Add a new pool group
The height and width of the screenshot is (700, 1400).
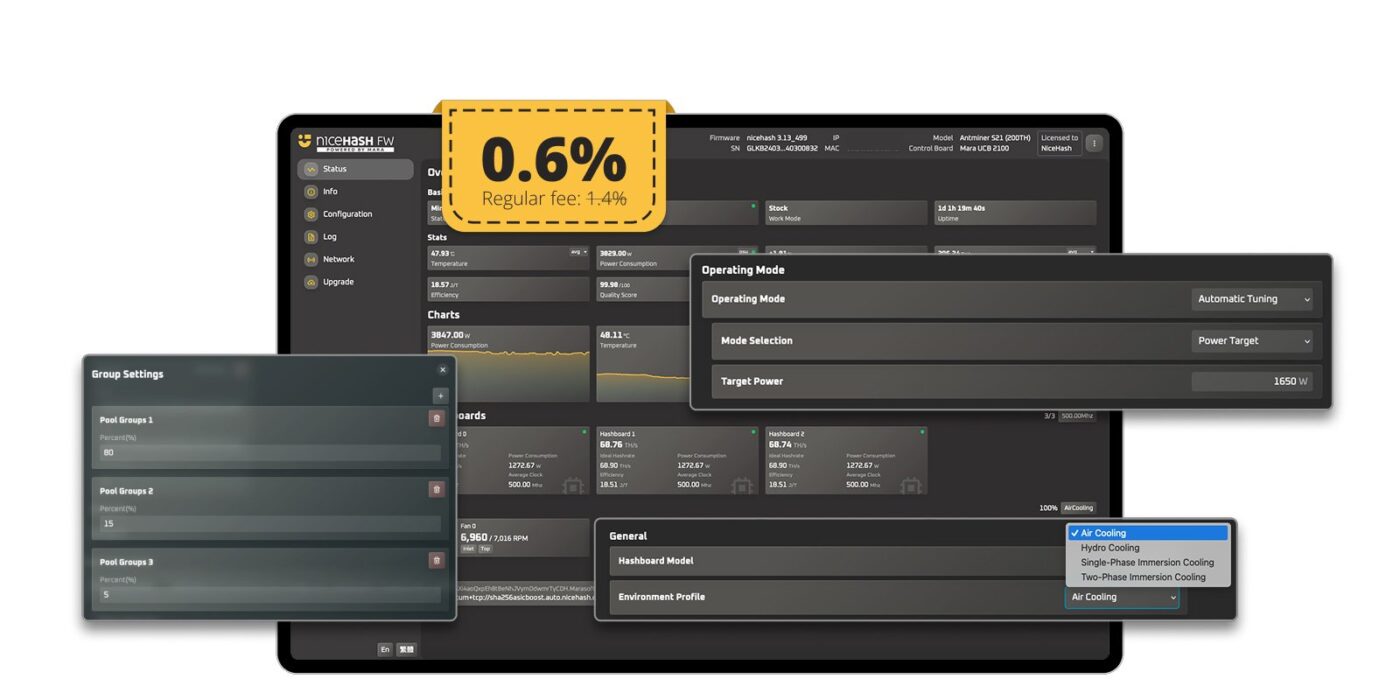tap(440, 395)
